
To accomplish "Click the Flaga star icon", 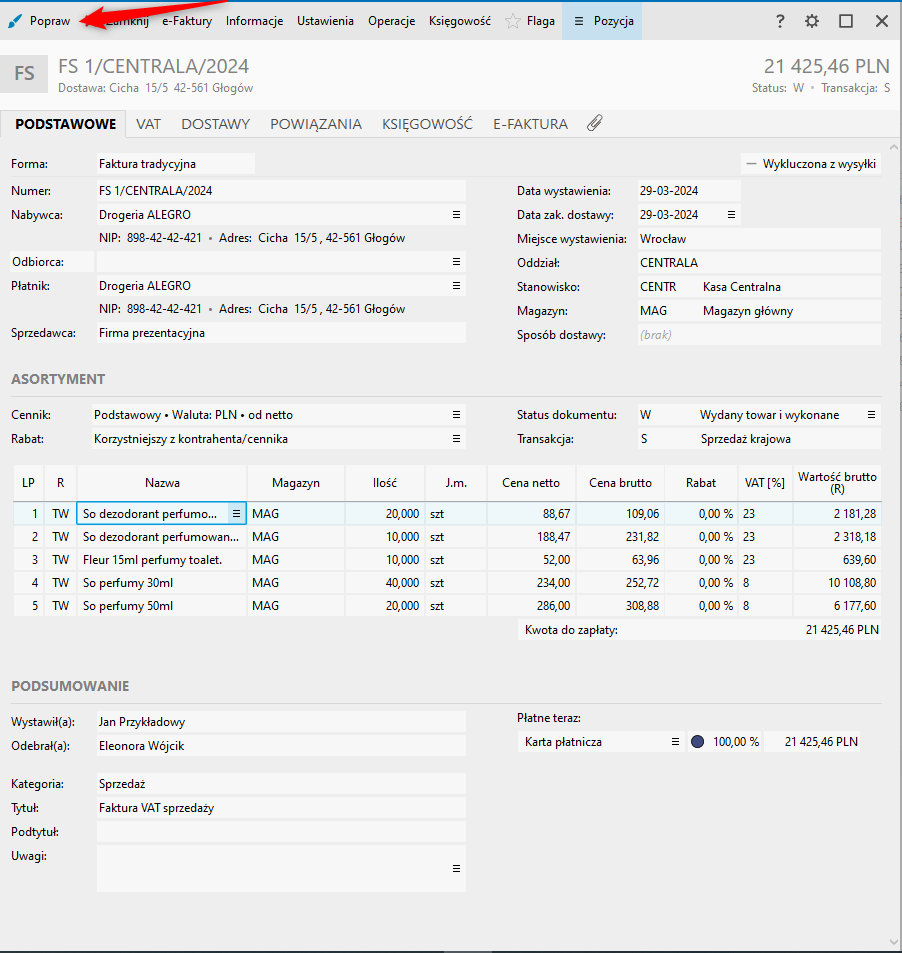I will pyautogui.click(x=513, y=21).
